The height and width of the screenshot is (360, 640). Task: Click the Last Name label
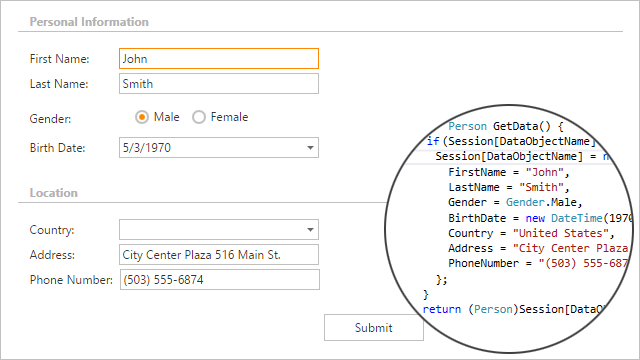point(59,84)
